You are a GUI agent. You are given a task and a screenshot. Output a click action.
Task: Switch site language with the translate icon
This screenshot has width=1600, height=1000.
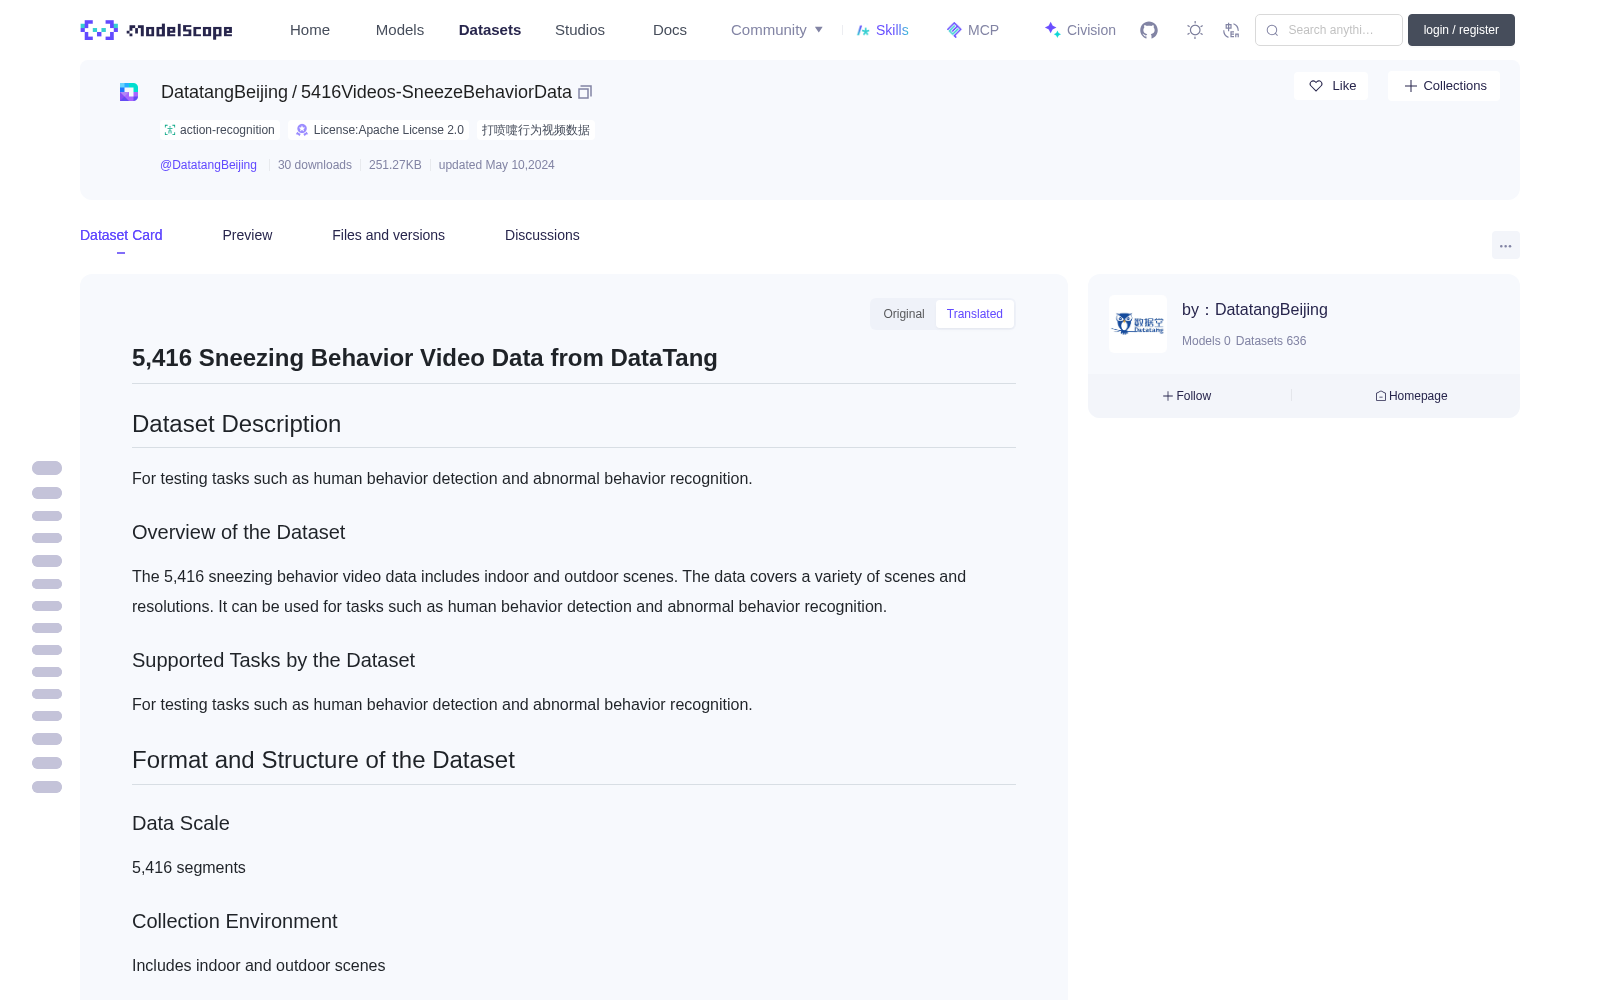(1232, 30)
